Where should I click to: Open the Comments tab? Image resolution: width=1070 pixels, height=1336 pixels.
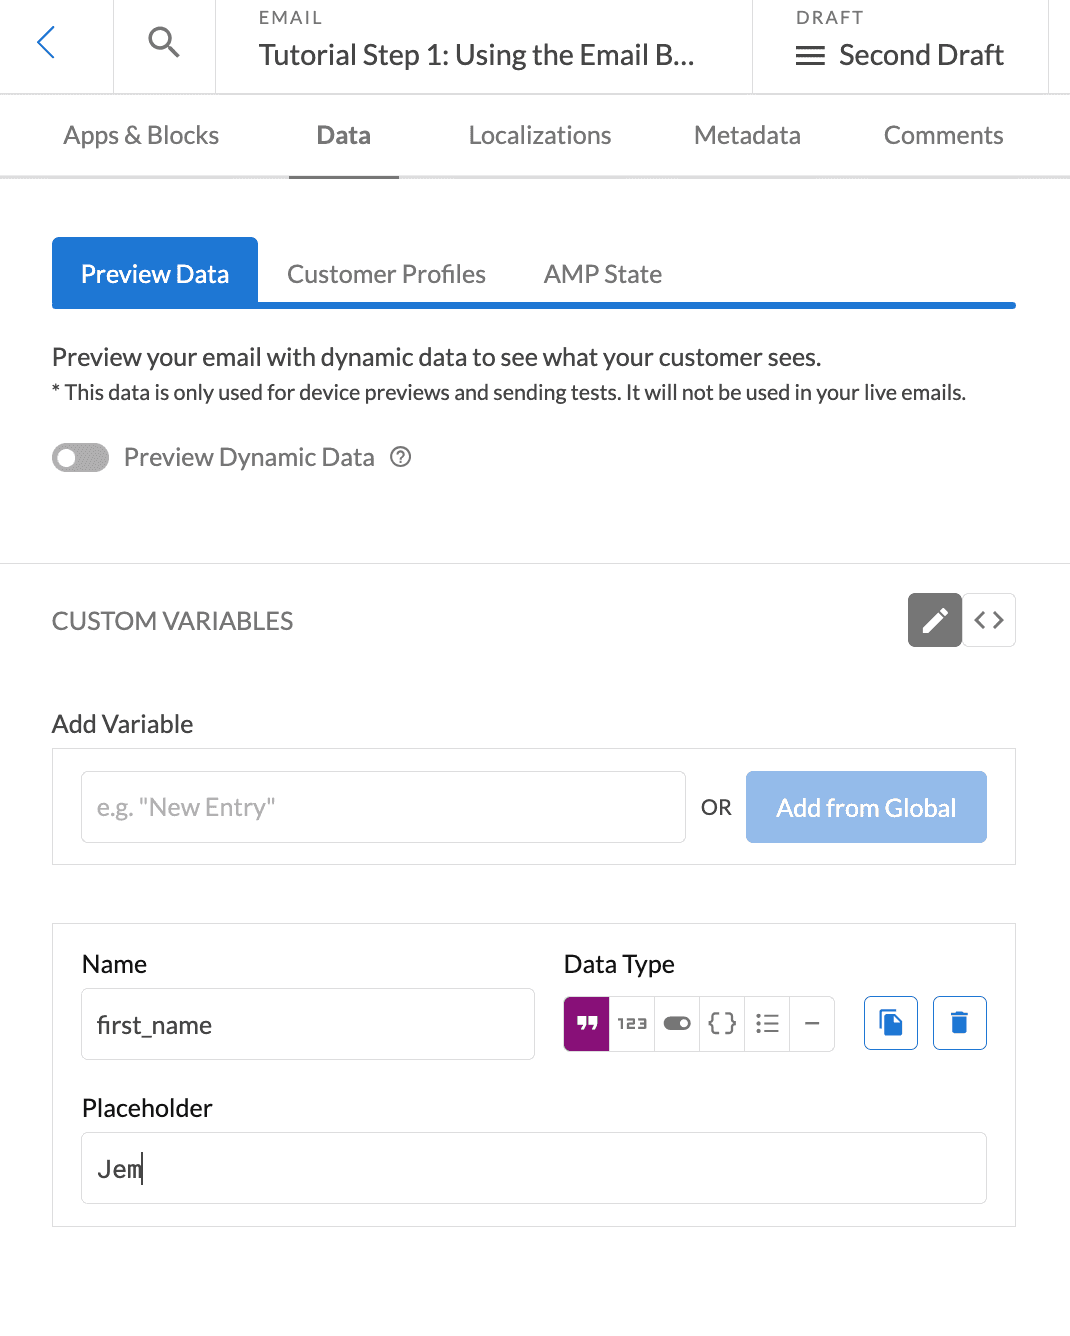click(943, 136)
